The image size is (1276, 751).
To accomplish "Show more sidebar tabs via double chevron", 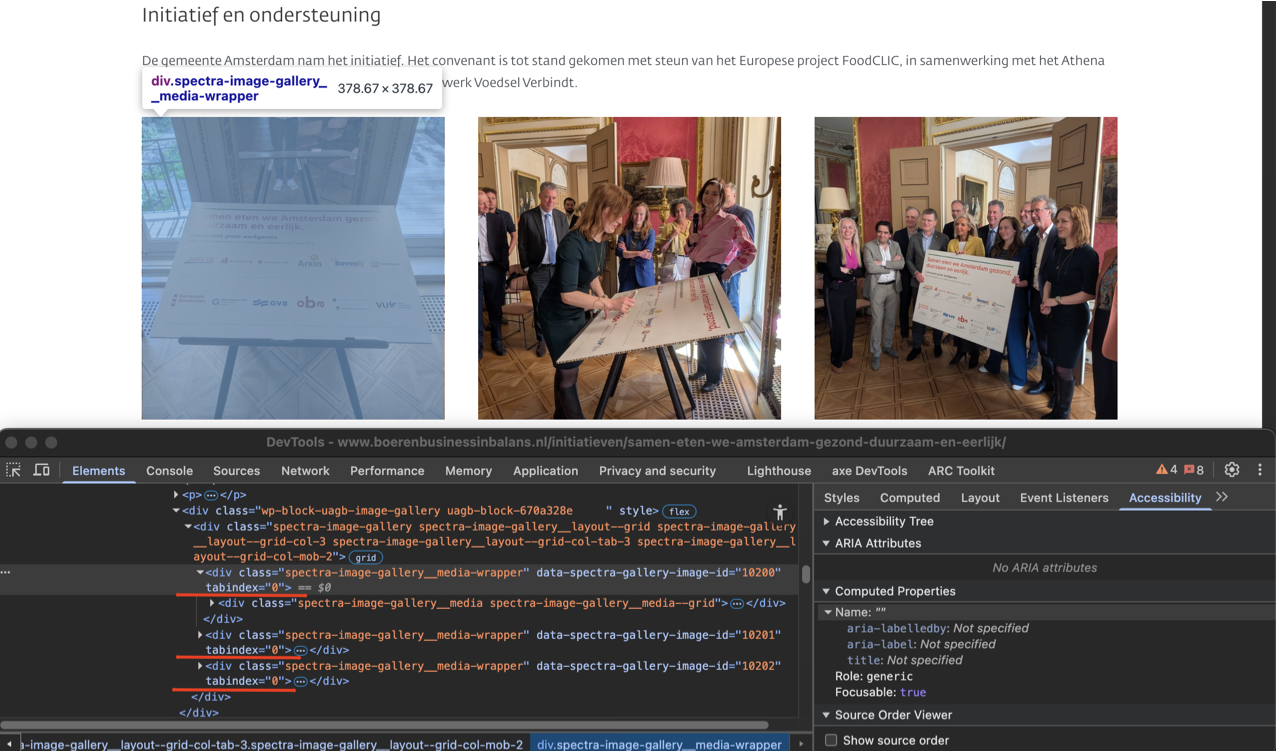I will (1222, 497).
